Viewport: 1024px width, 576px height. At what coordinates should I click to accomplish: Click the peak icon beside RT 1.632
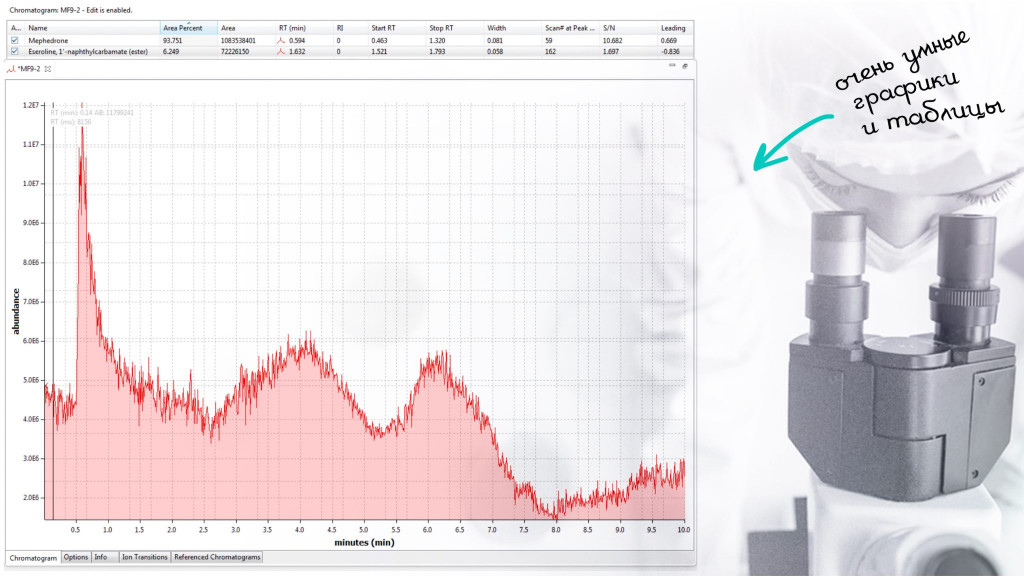[x=282, y=51]
